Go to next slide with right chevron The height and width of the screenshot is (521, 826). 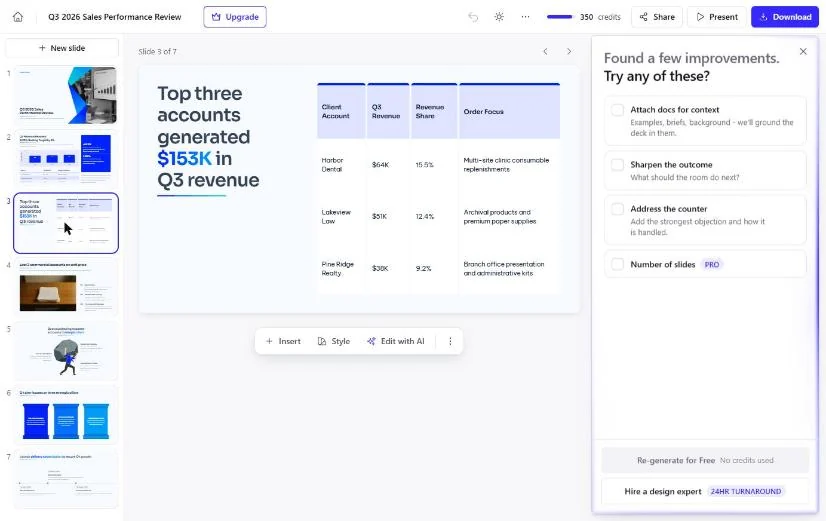point(569,51)
